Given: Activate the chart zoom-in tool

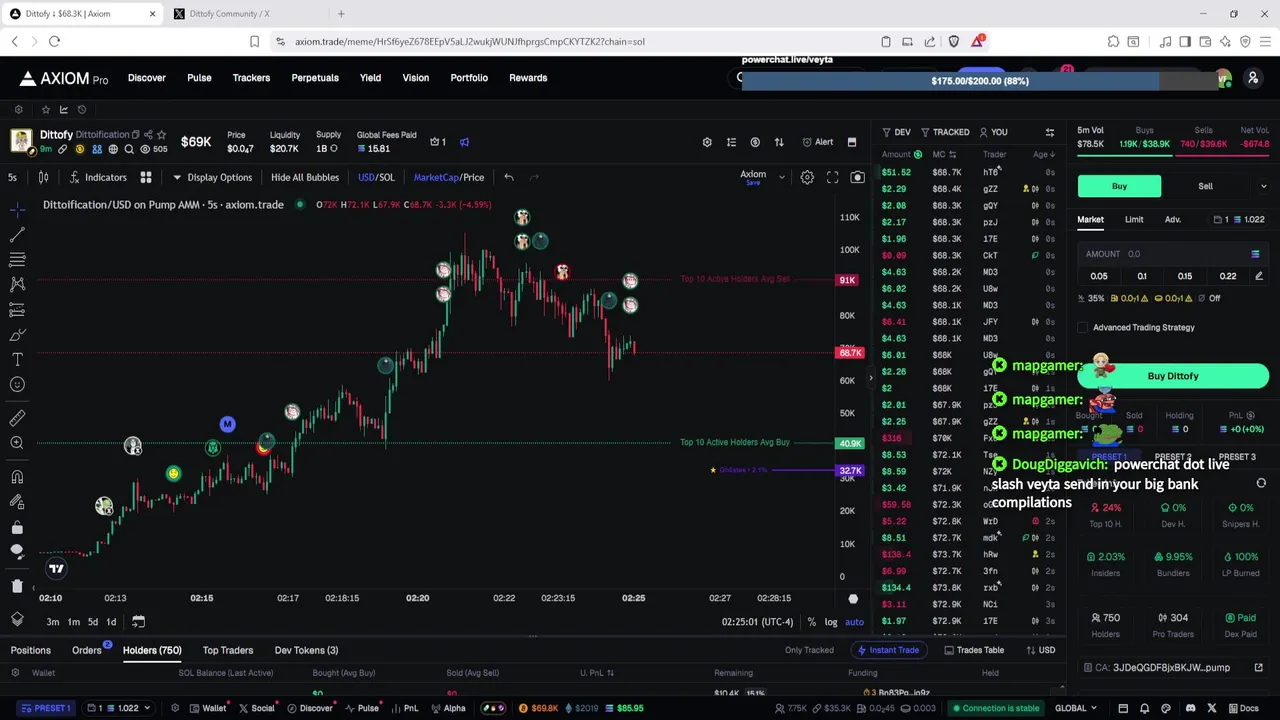Looking at the screenshot, I should (17, 443).
